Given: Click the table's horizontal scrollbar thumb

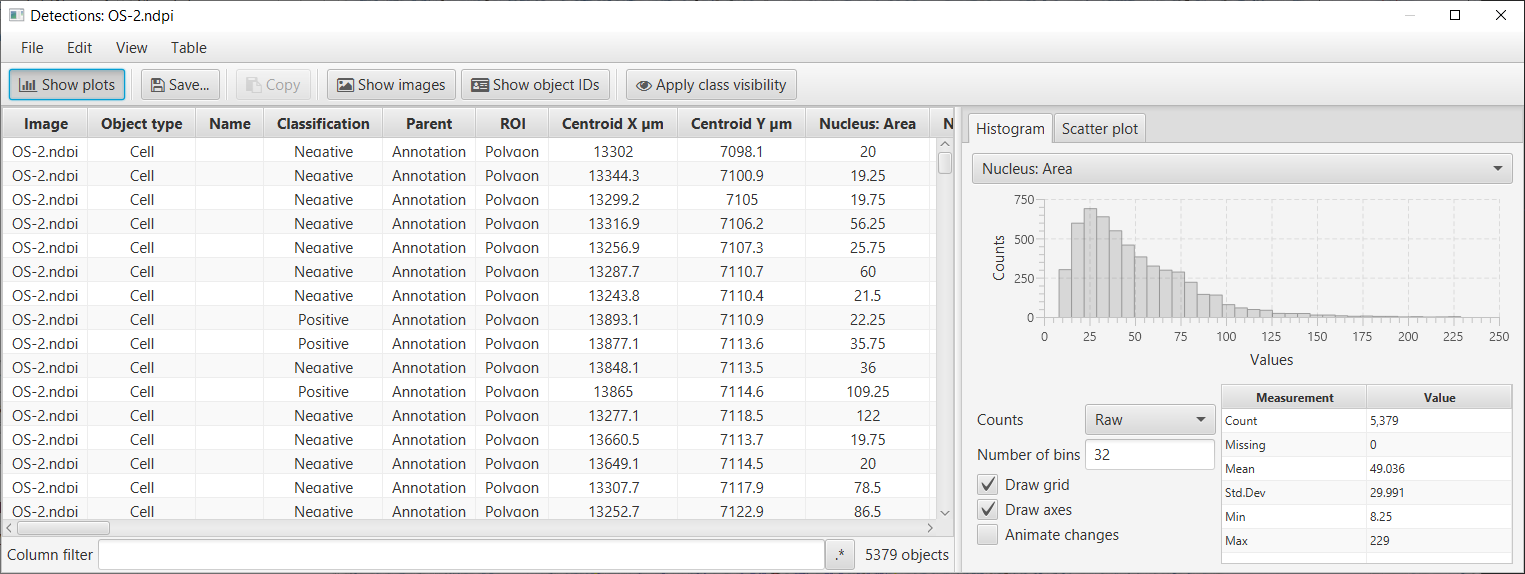Looking at the screenshot, I should click(63, 527).
